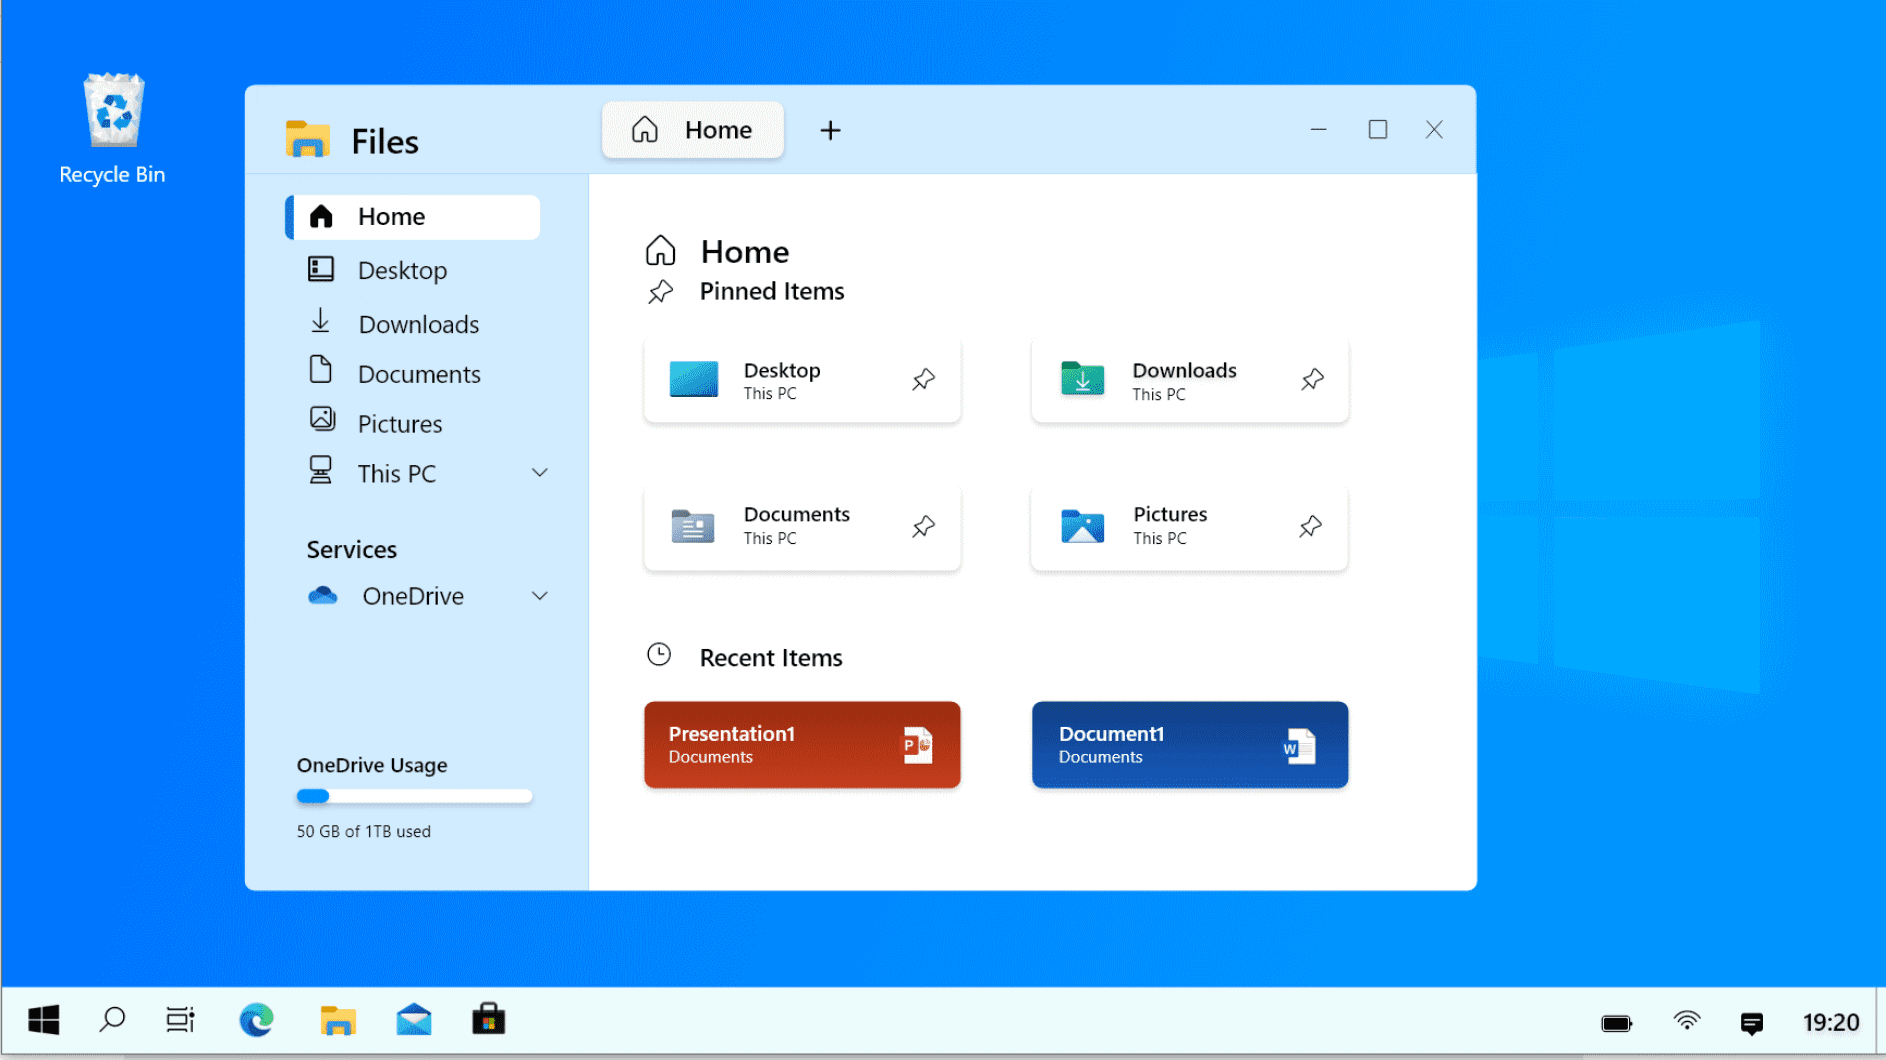
Task: Unpin the Desktop folder card
Action: 923,380
